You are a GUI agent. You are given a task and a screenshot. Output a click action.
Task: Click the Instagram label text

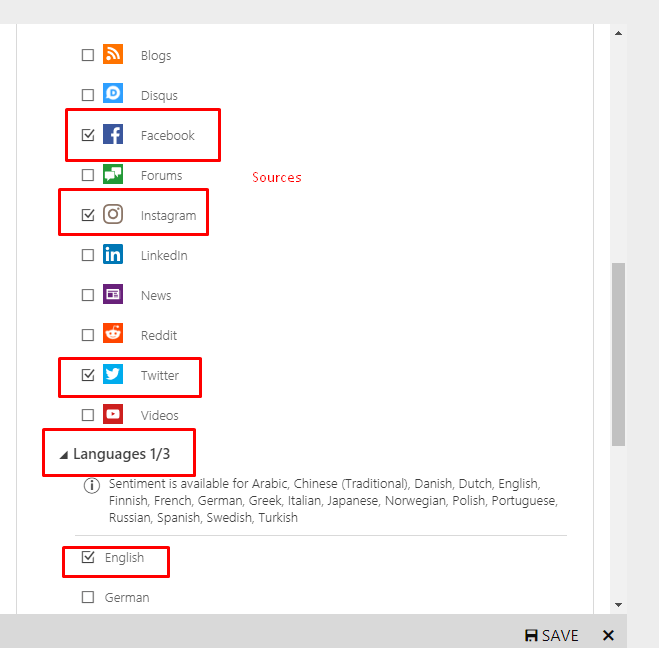[x=169, y=216]
